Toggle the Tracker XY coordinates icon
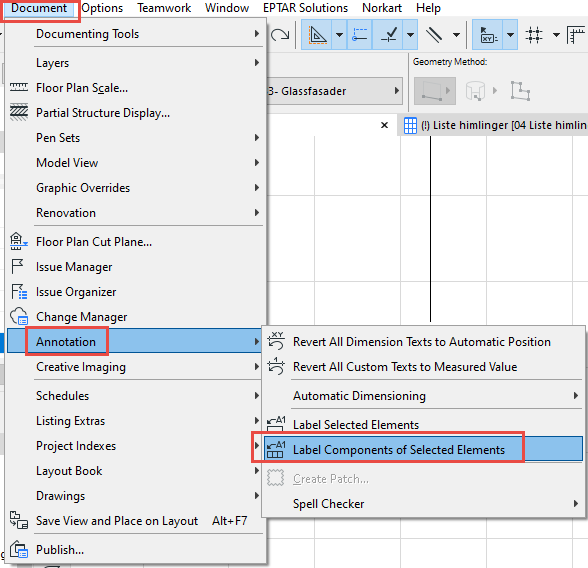This screenshot has width=588, height=568. [x=488, y=35]
